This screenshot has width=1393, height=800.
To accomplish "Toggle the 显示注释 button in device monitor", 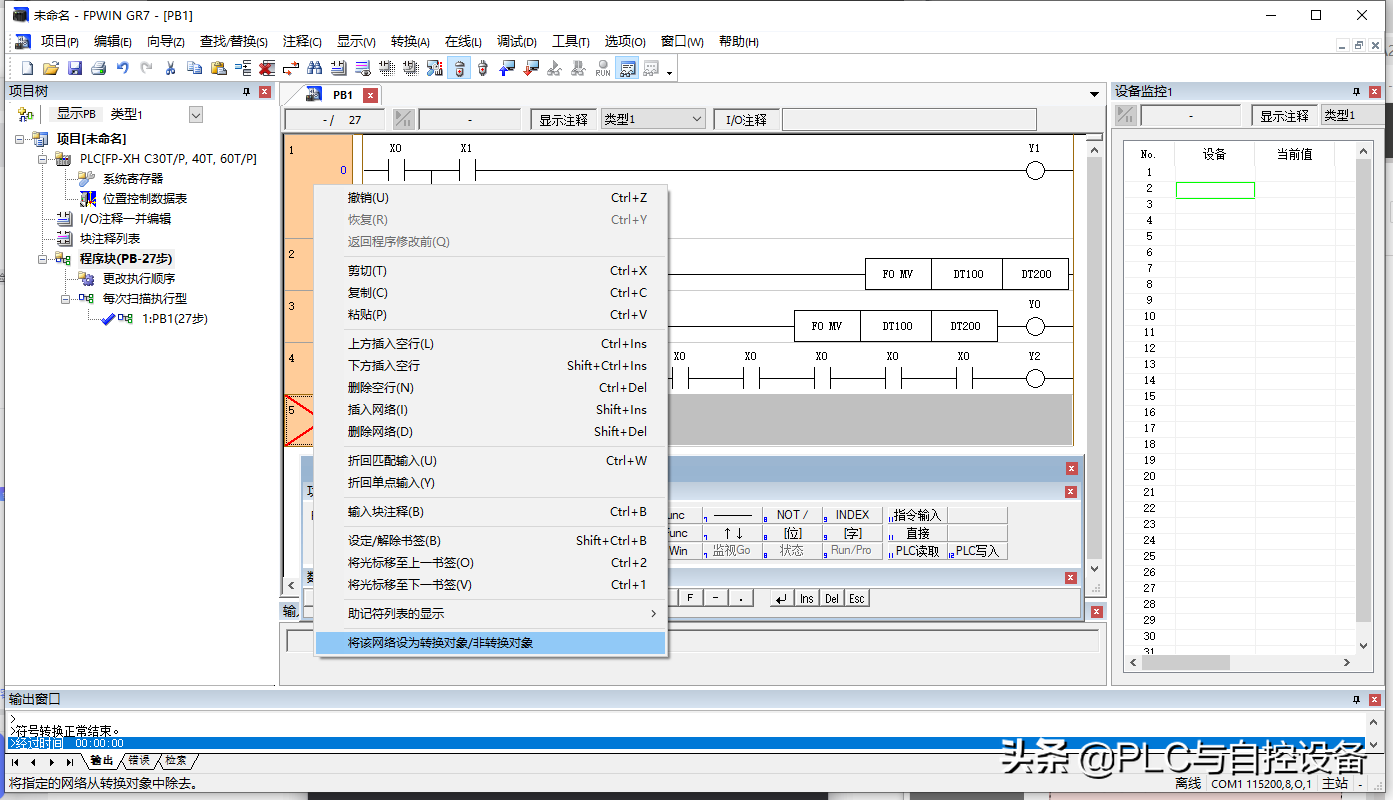I will [x=1284, y=116].
